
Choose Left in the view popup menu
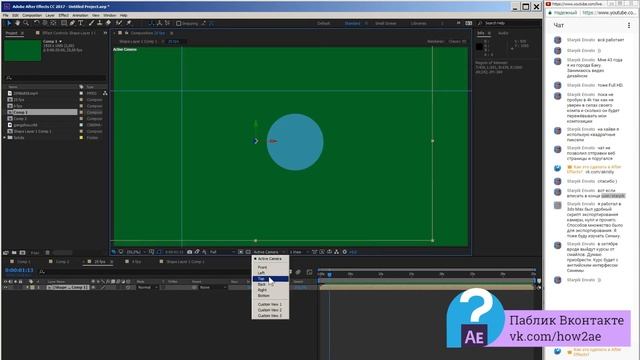(x=270, y=273)
